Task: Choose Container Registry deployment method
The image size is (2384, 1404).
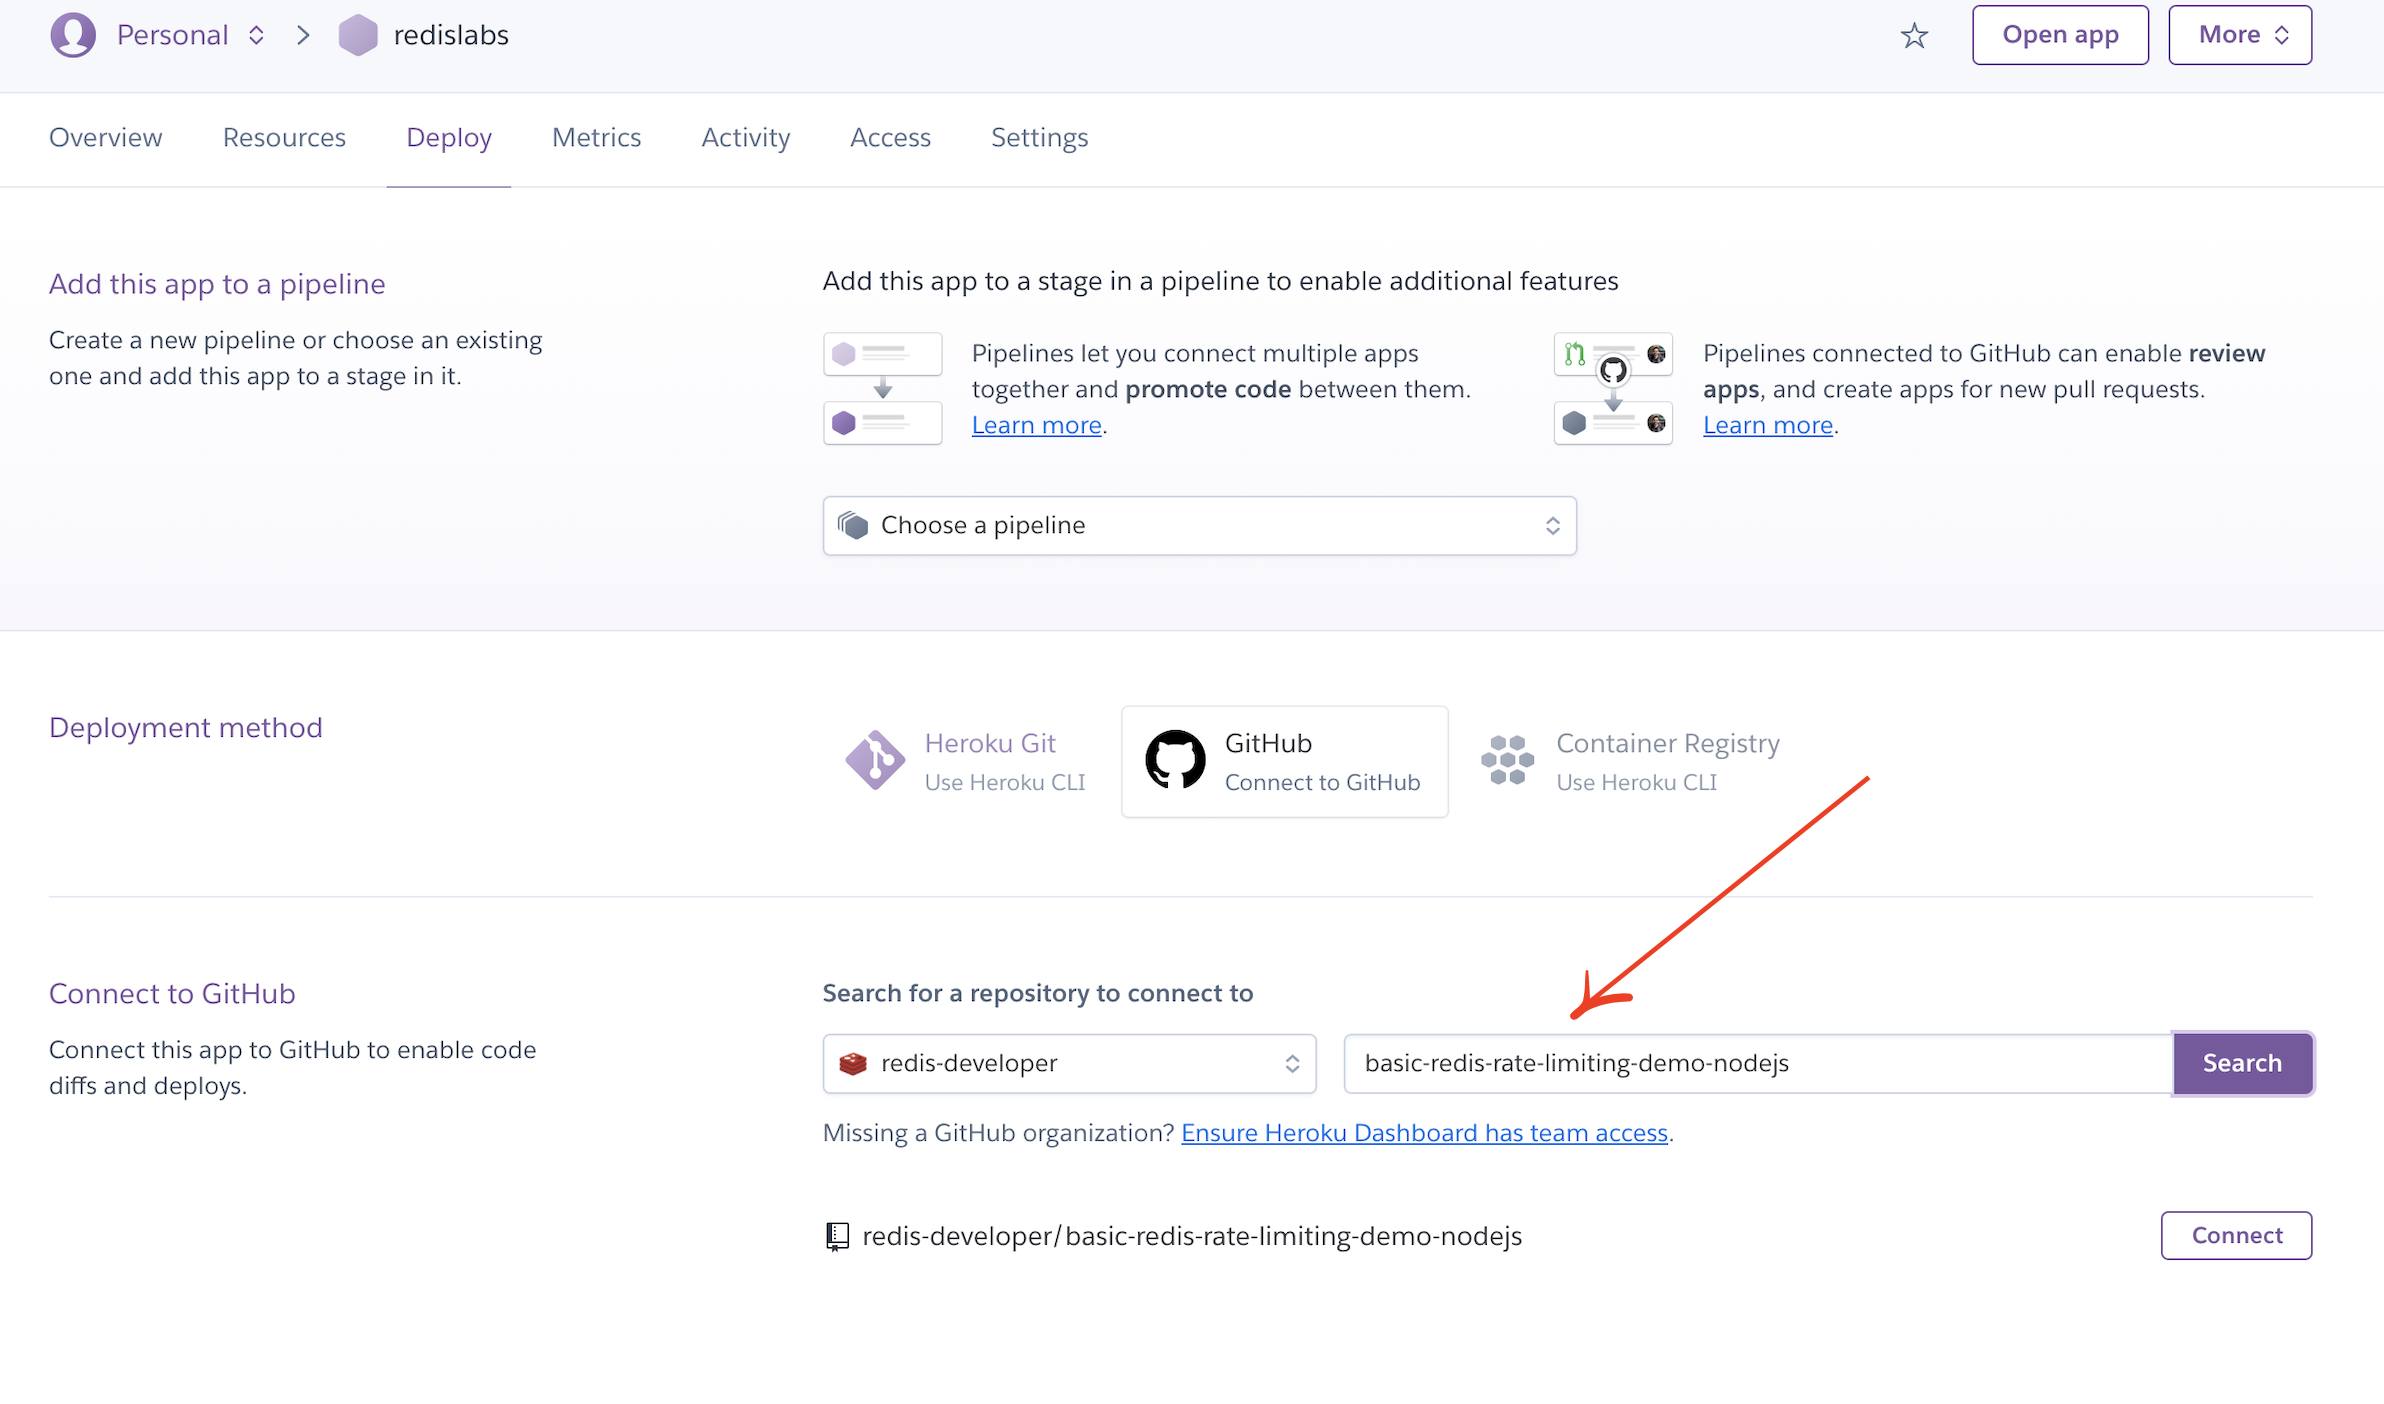Action: coord(1630,761)
